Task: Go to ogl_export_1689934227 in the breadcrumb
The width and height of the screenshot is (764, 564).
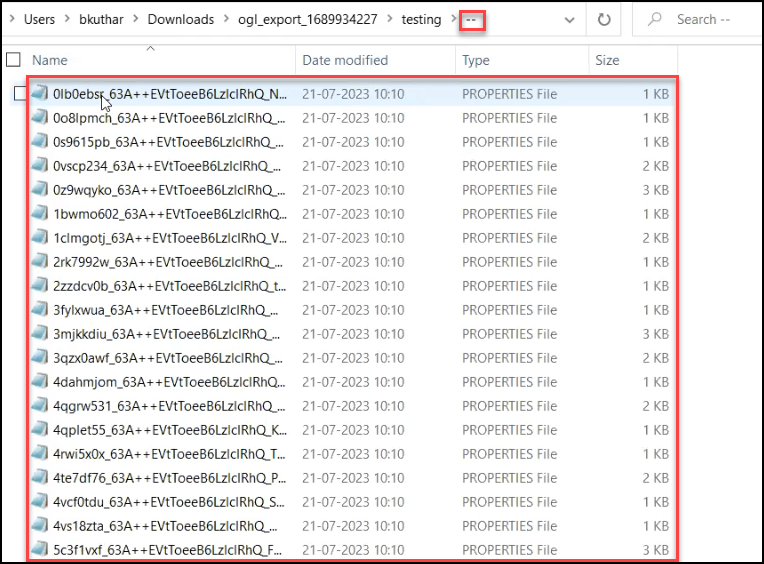Action: coord(307,19)
